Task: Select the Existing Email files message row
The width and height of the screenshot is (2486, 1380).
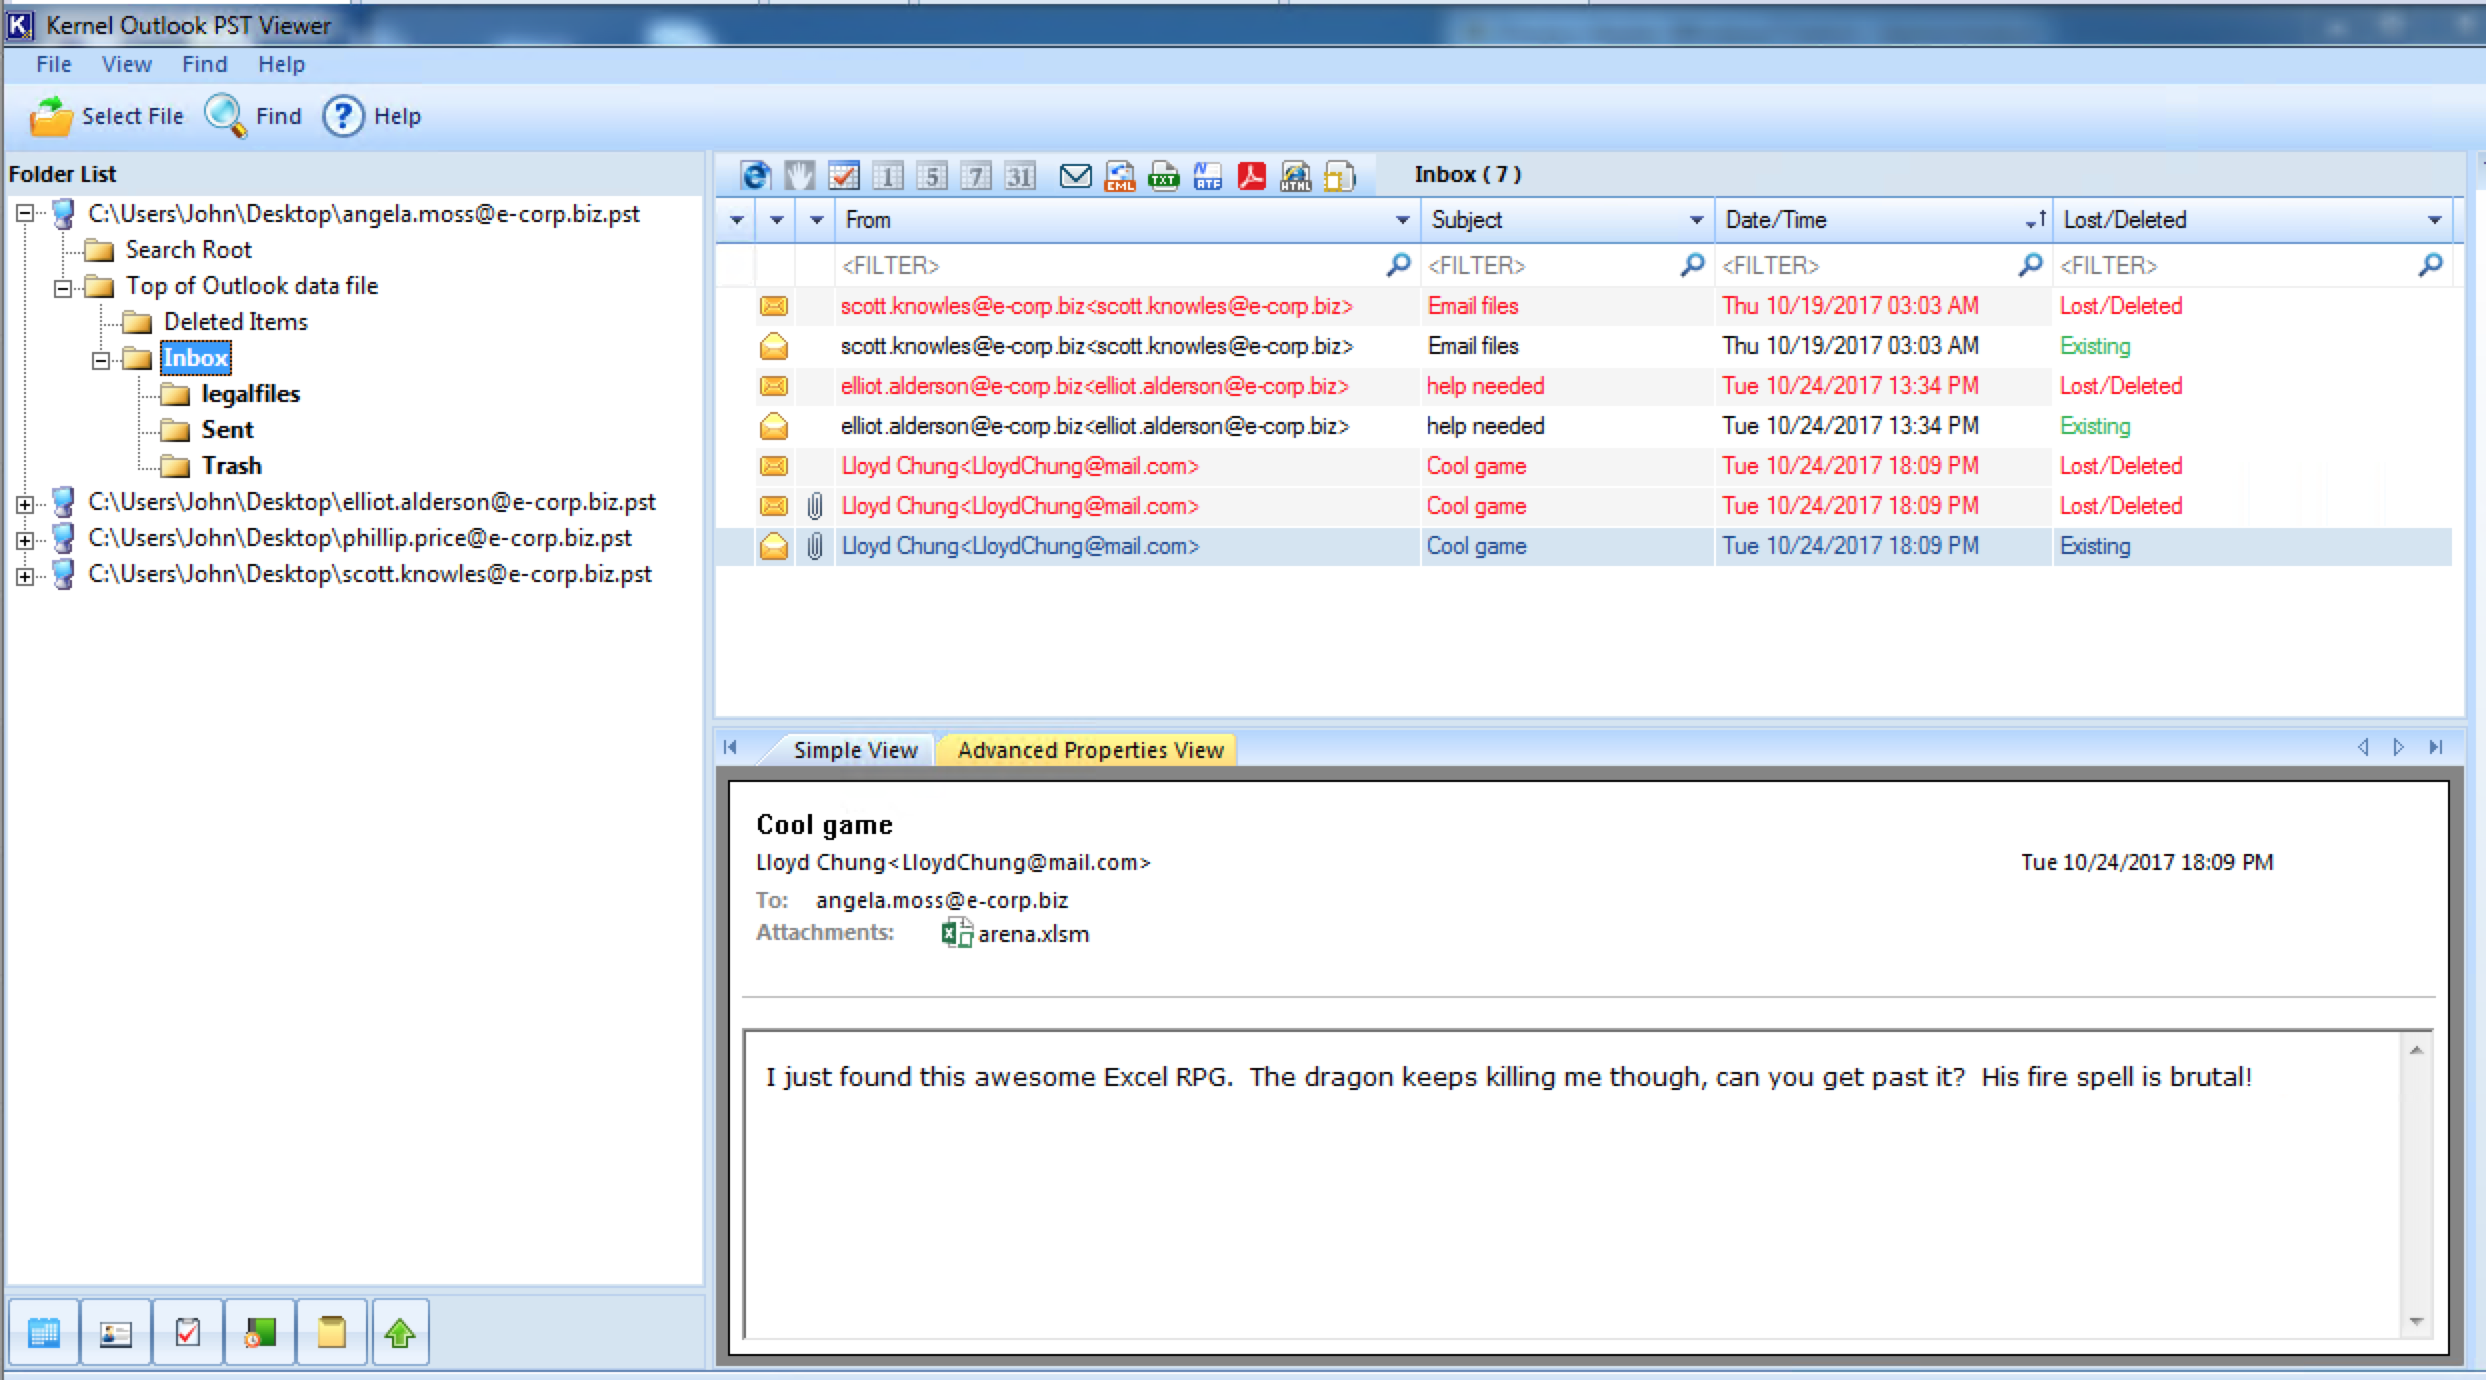Action: pyautogui.click(x=1584, y=346)
